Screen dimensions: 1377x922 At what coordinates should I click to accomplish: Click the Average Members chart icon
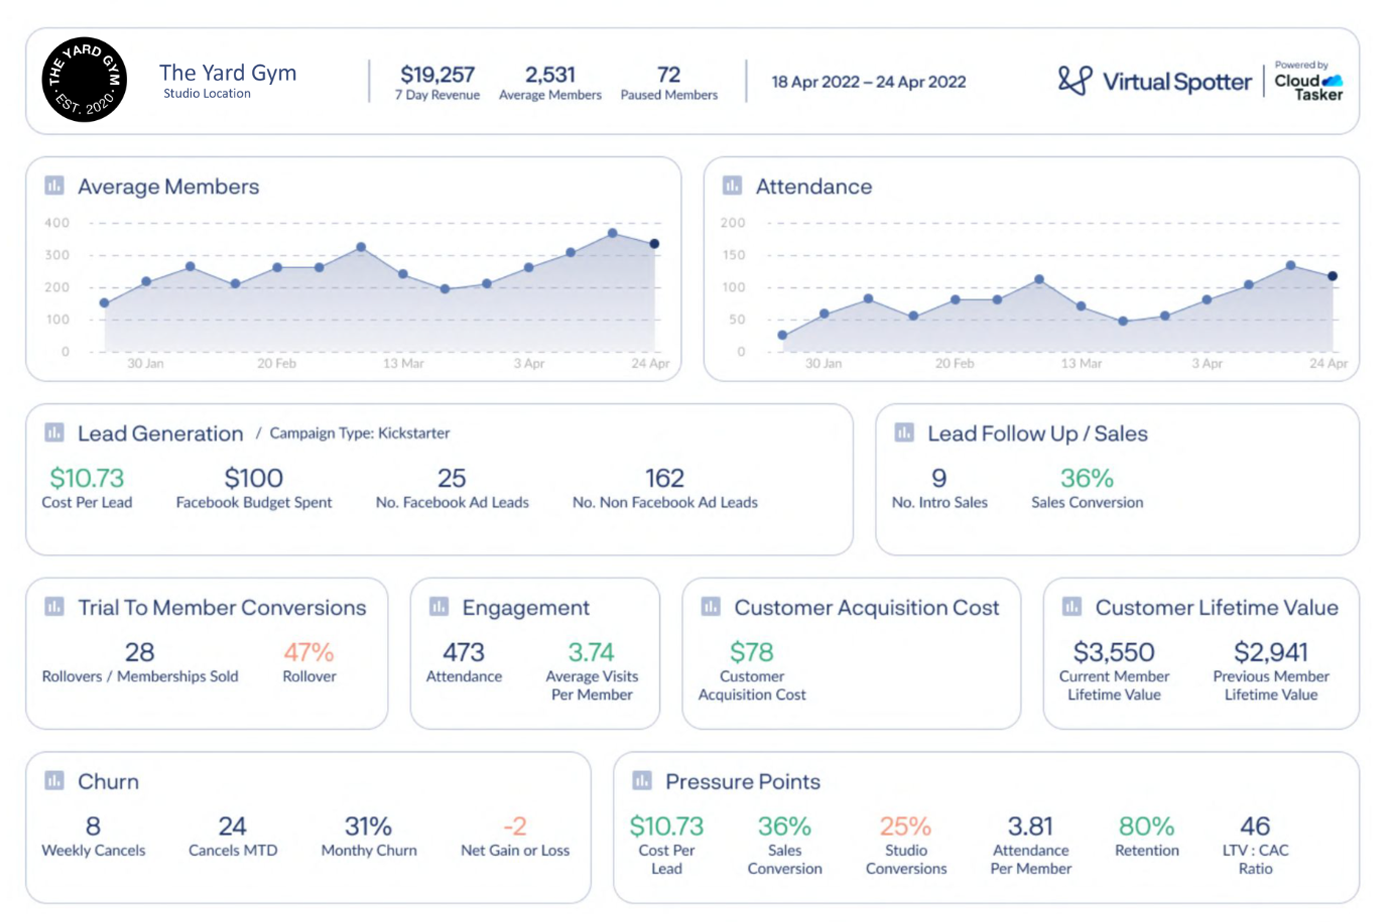click(54, 186)
